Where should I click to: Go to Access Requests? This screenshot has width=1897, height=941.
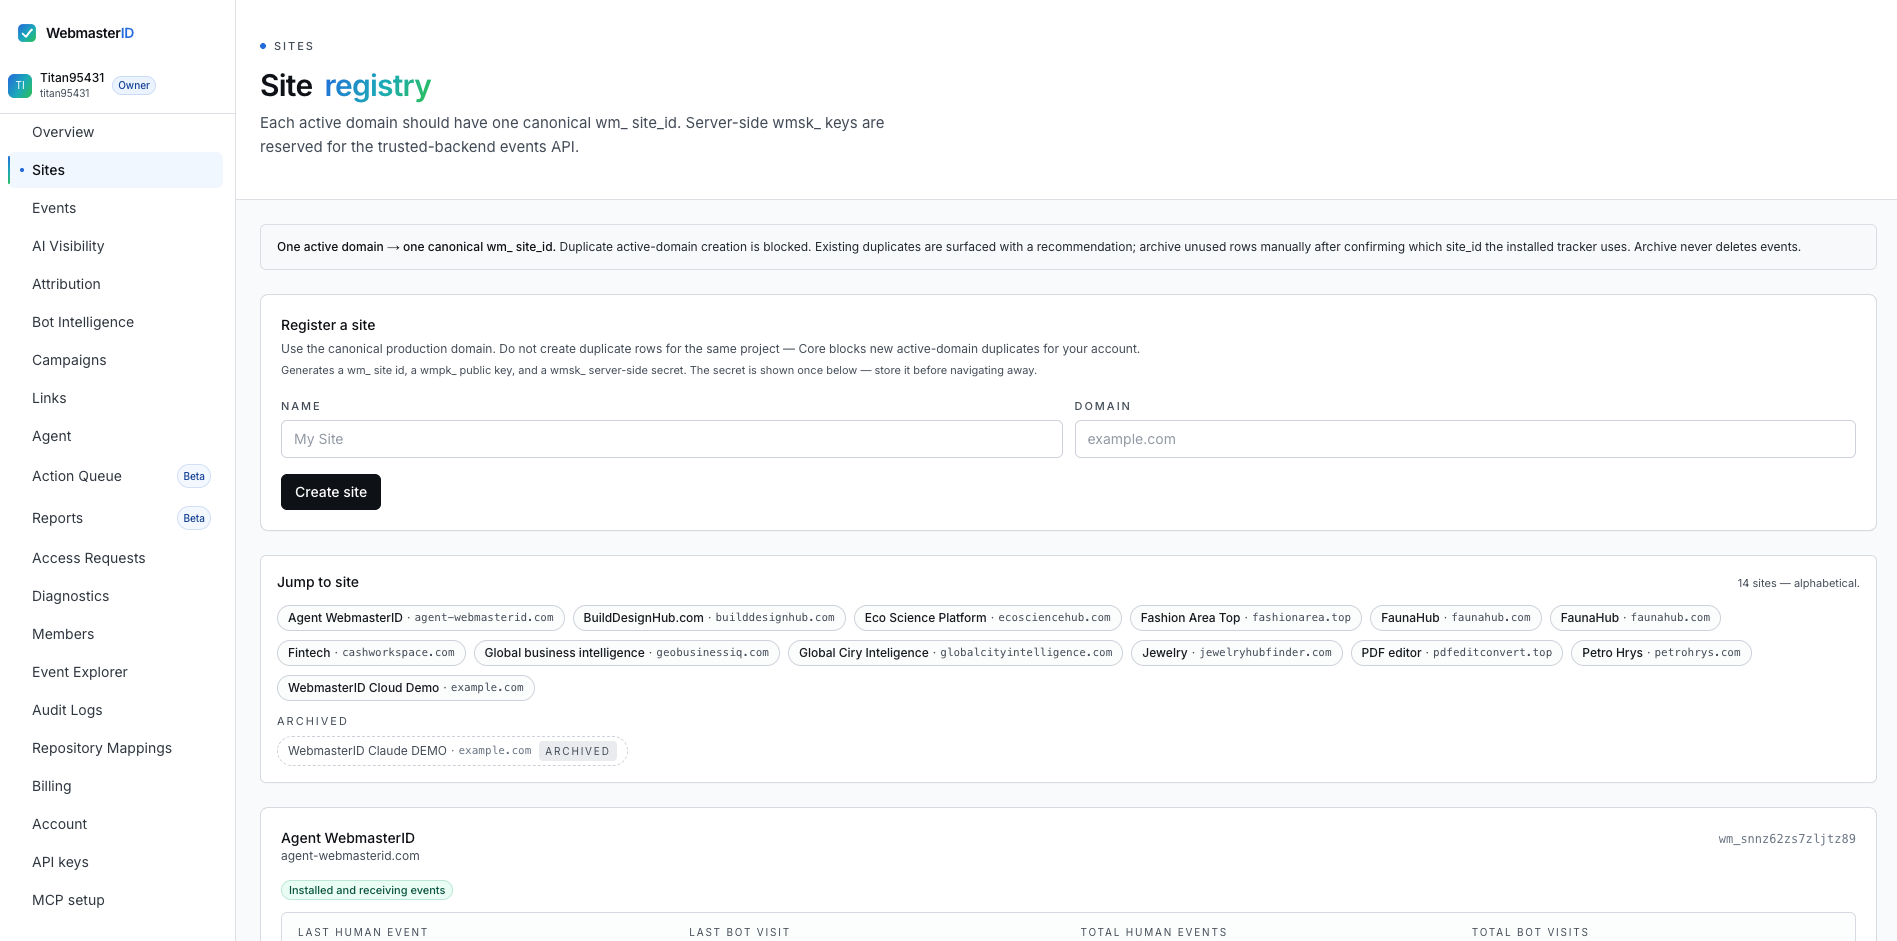[115, 558]
